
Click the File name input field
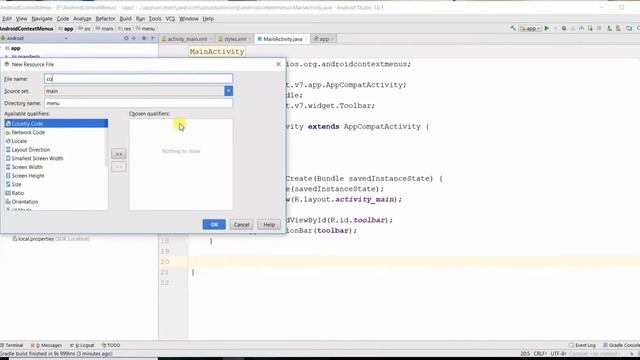[138, 79]
